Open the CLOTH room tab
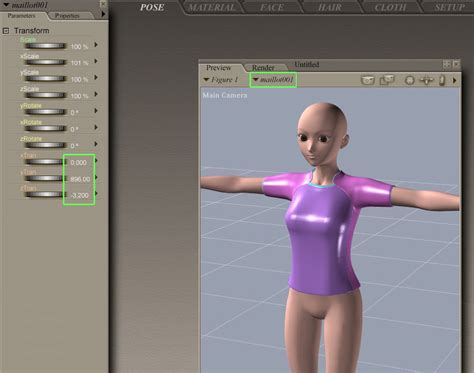Screen dimensions: 474x373 tap(390, 7)
